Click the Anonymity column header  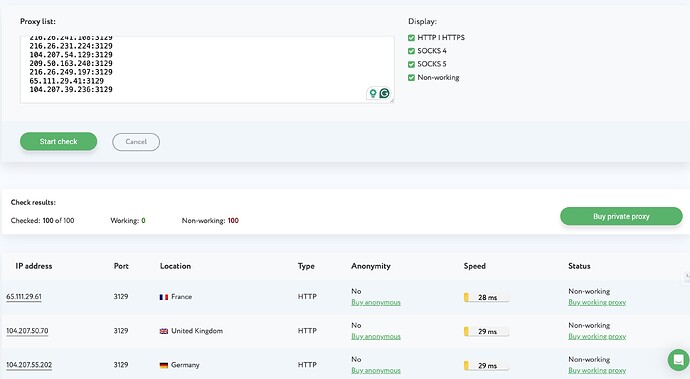coord(371,266)
